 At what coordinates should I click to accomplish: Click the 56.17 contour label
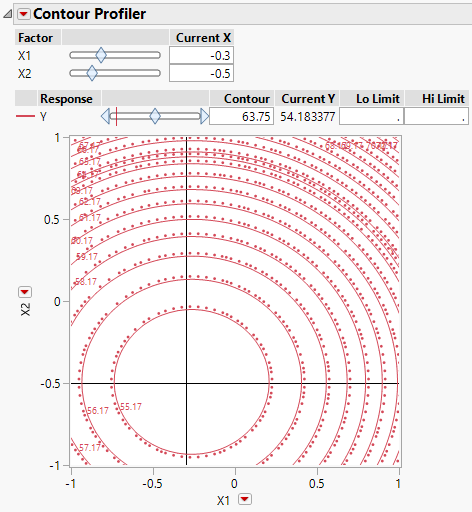tap(98, 411)
